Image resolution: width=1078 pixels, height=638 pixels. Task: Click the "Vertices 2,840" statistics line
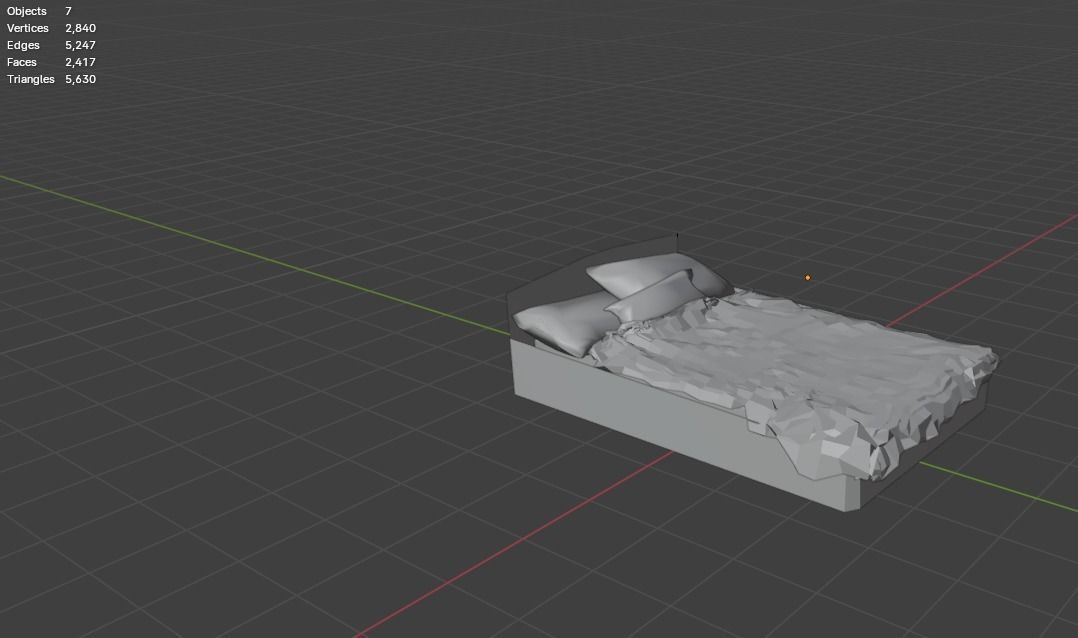(x=51, y=28)
